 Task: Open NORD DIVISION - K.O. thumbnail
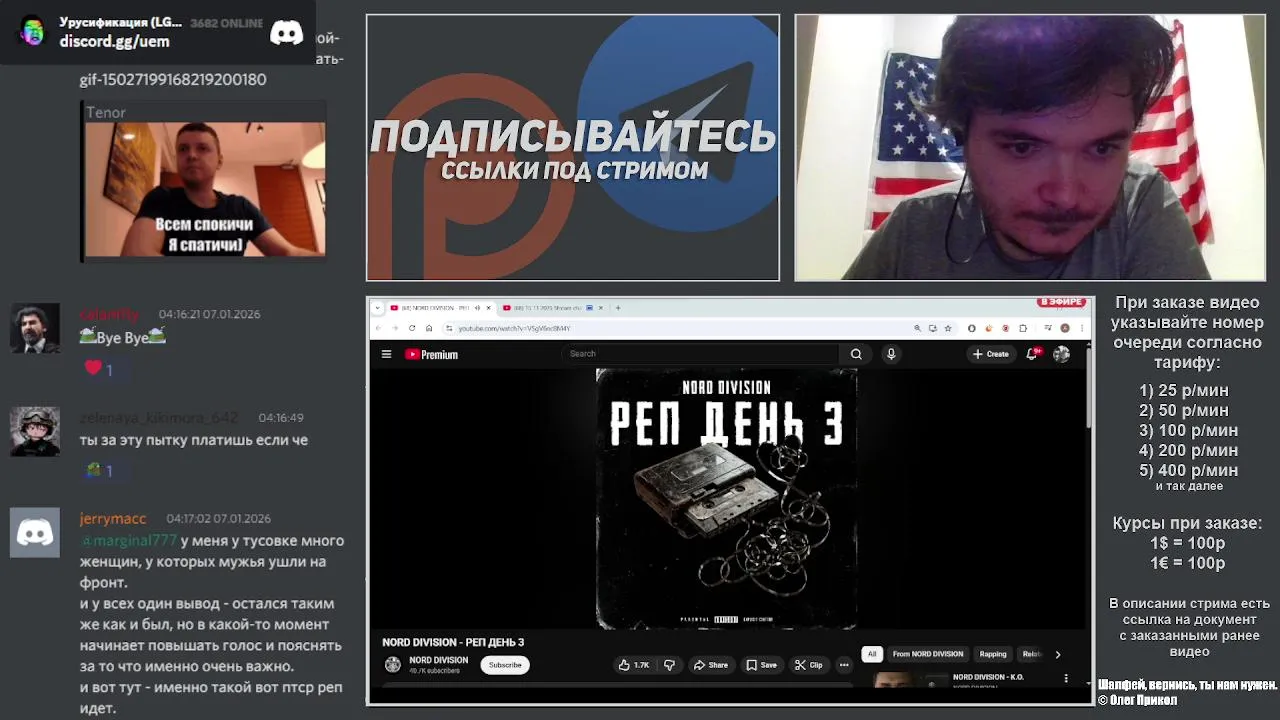(x=909, y=681)
